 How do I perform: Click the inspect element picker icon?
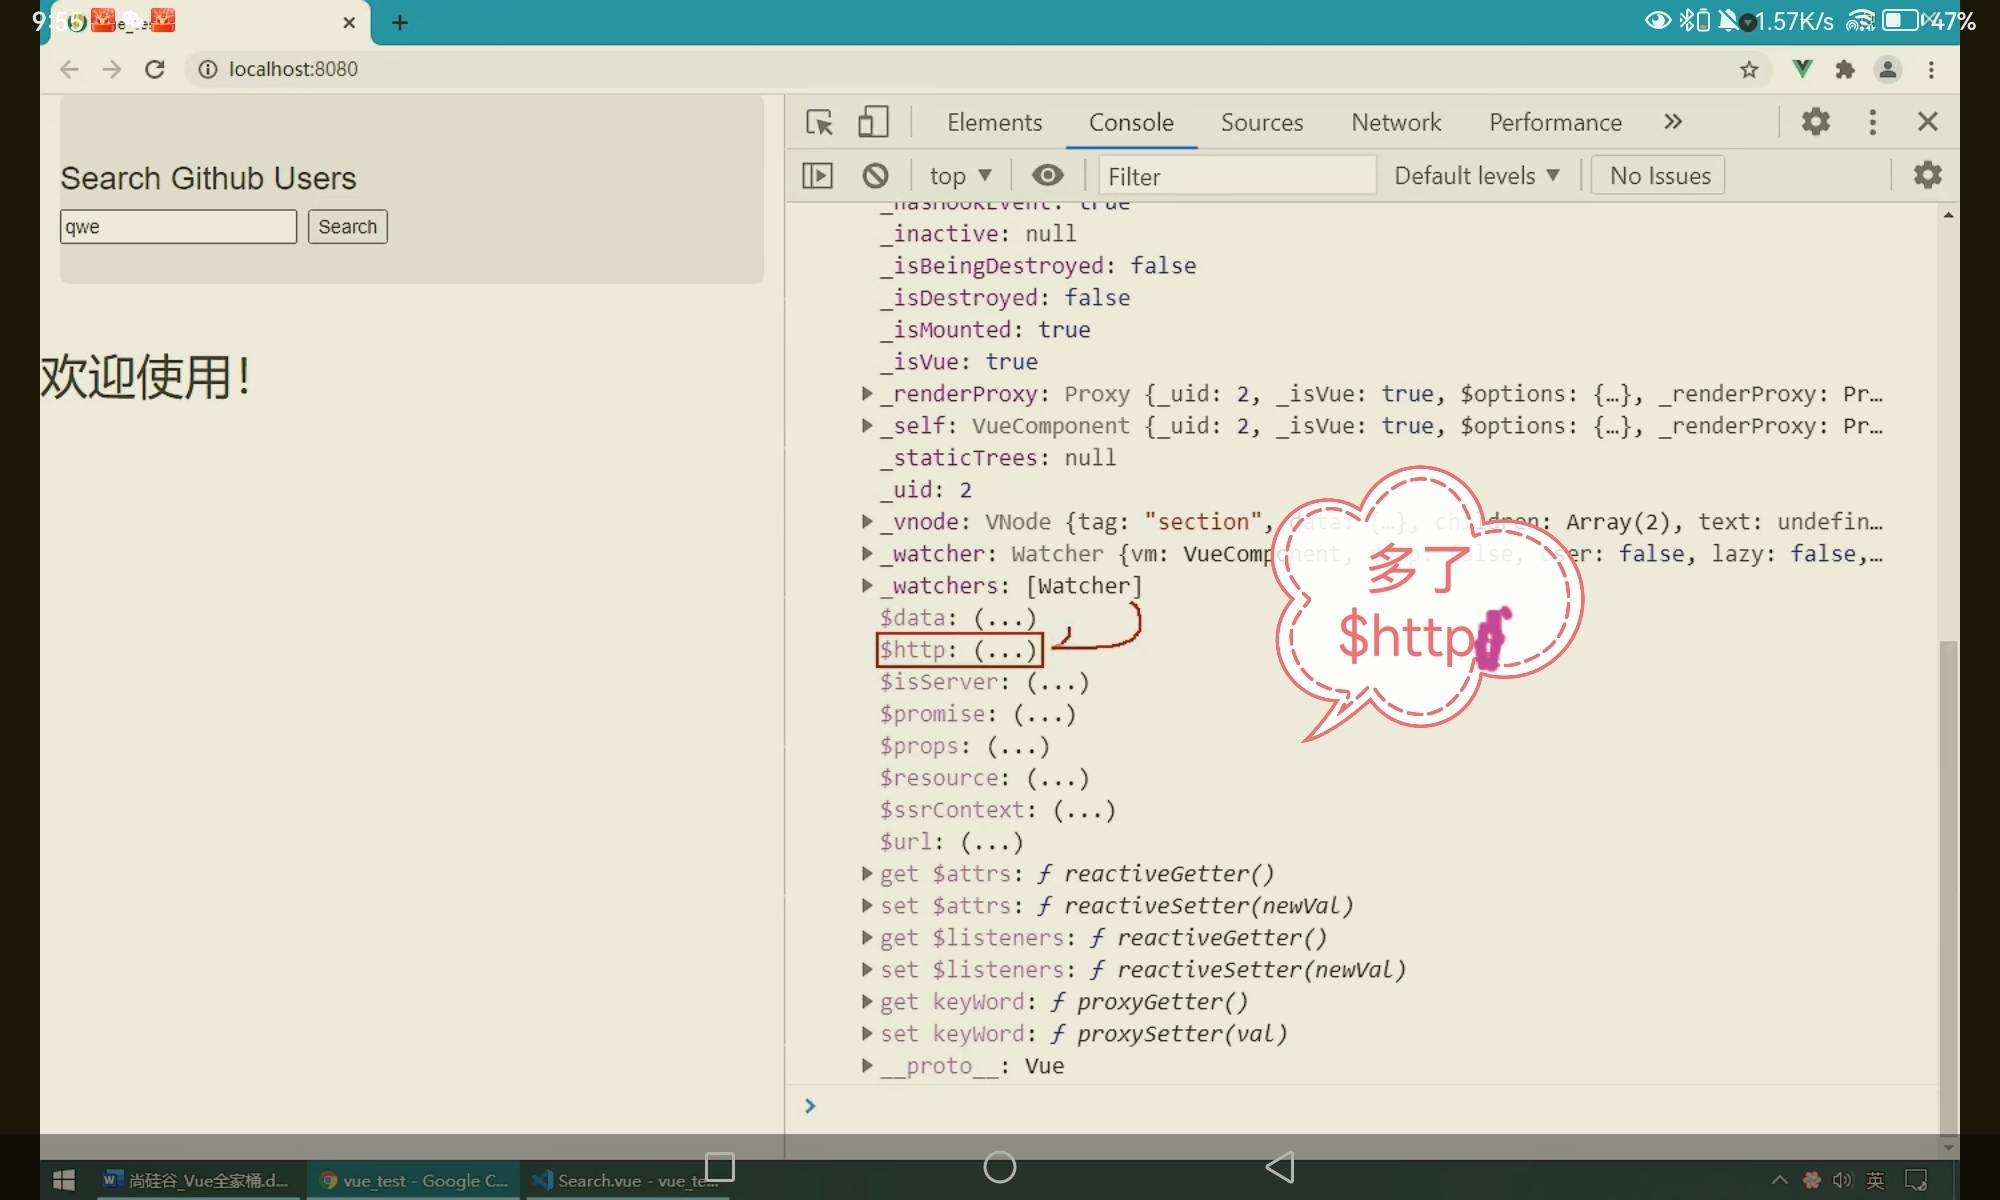pos(819,122)
